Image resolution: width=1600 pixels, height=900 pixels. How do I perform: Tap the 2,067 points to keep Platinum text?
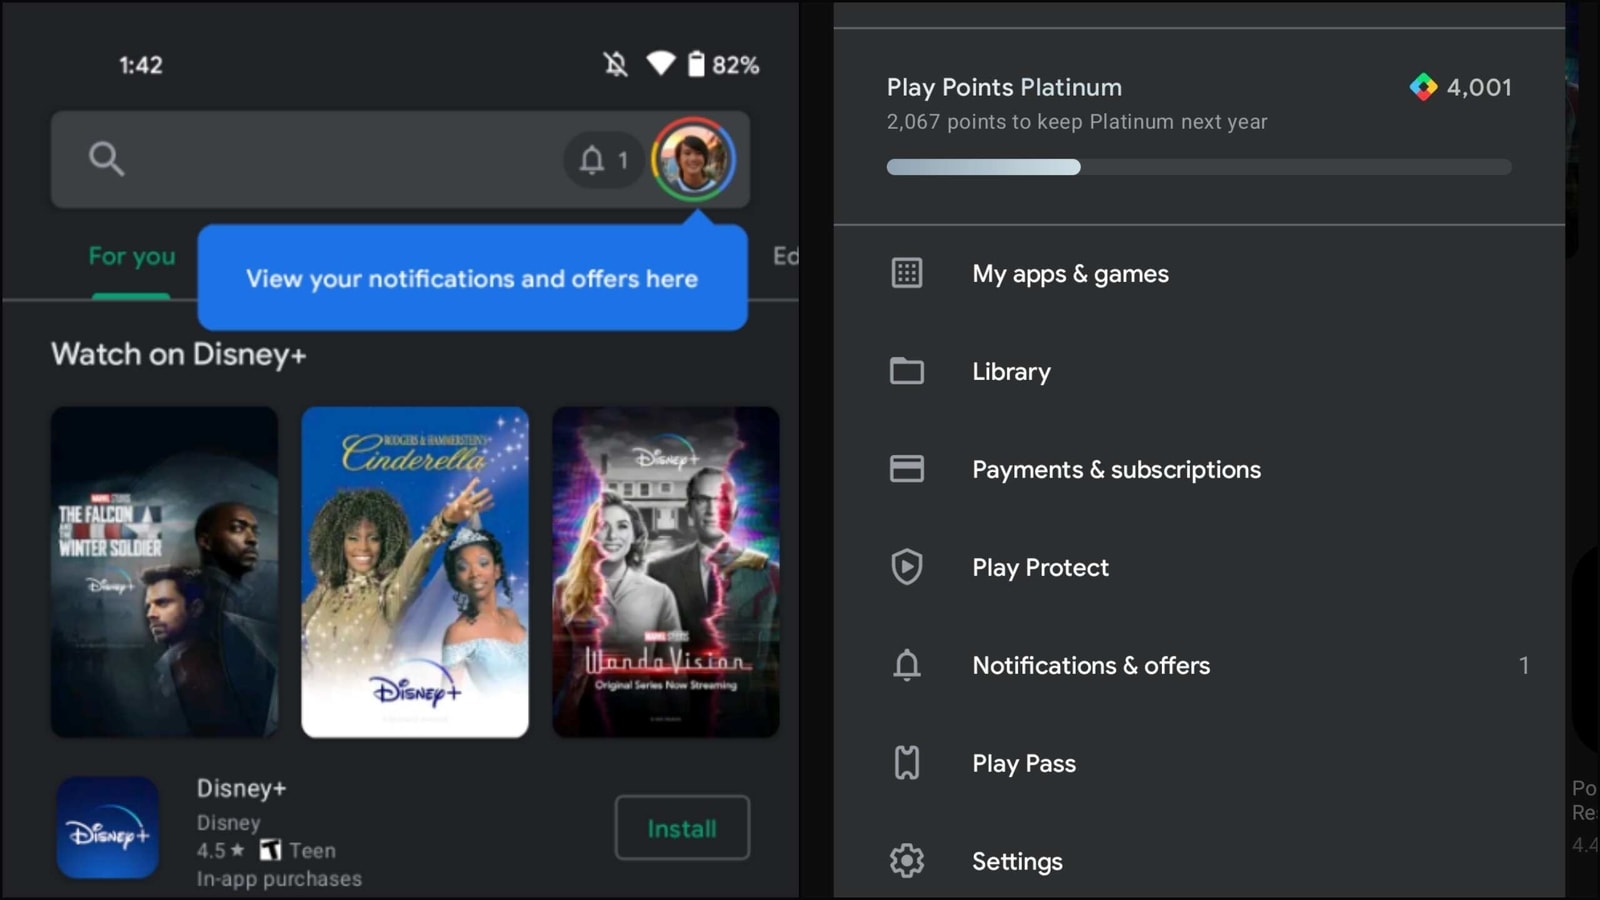coord(1077,122)
